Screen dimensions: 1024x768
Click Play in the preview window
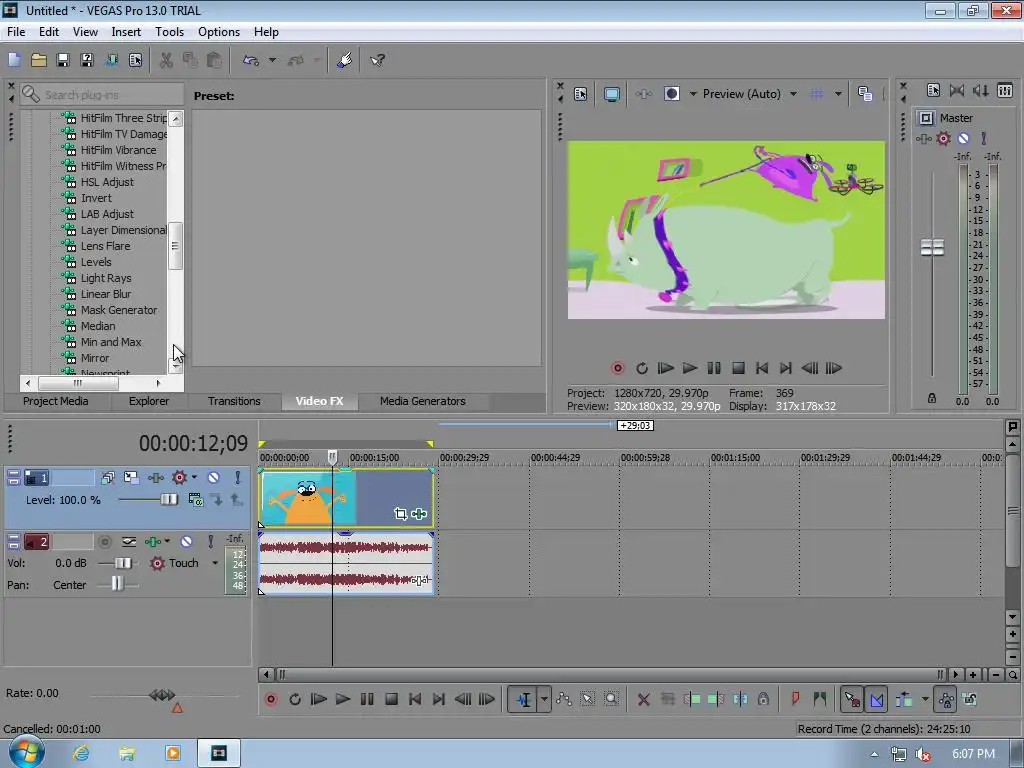coord(690,368)
